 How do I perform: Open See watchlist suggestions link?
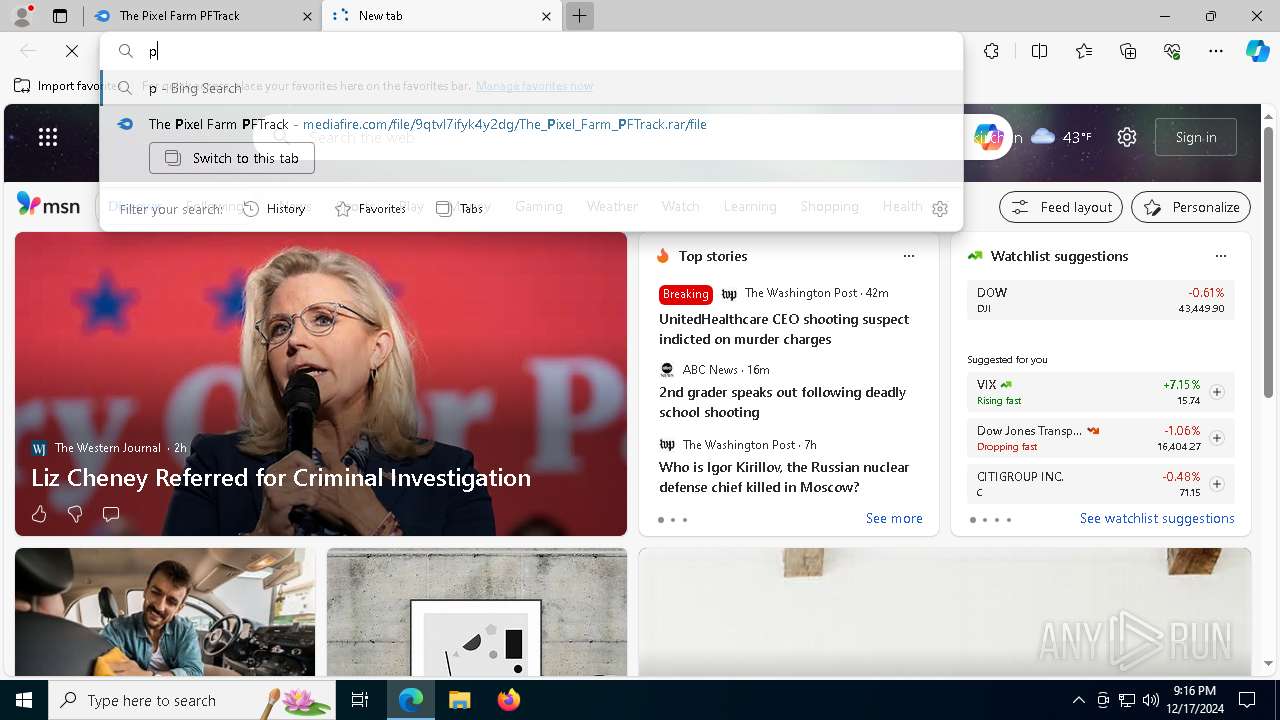coord(1157,518)
